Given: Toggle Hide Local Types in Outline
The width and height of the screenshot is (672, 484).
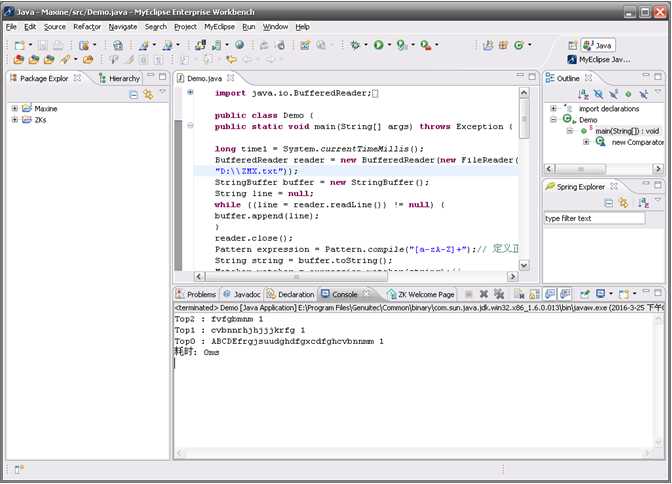Looking at the screenshot, I should pyautogui.click(x=643, y=94).
